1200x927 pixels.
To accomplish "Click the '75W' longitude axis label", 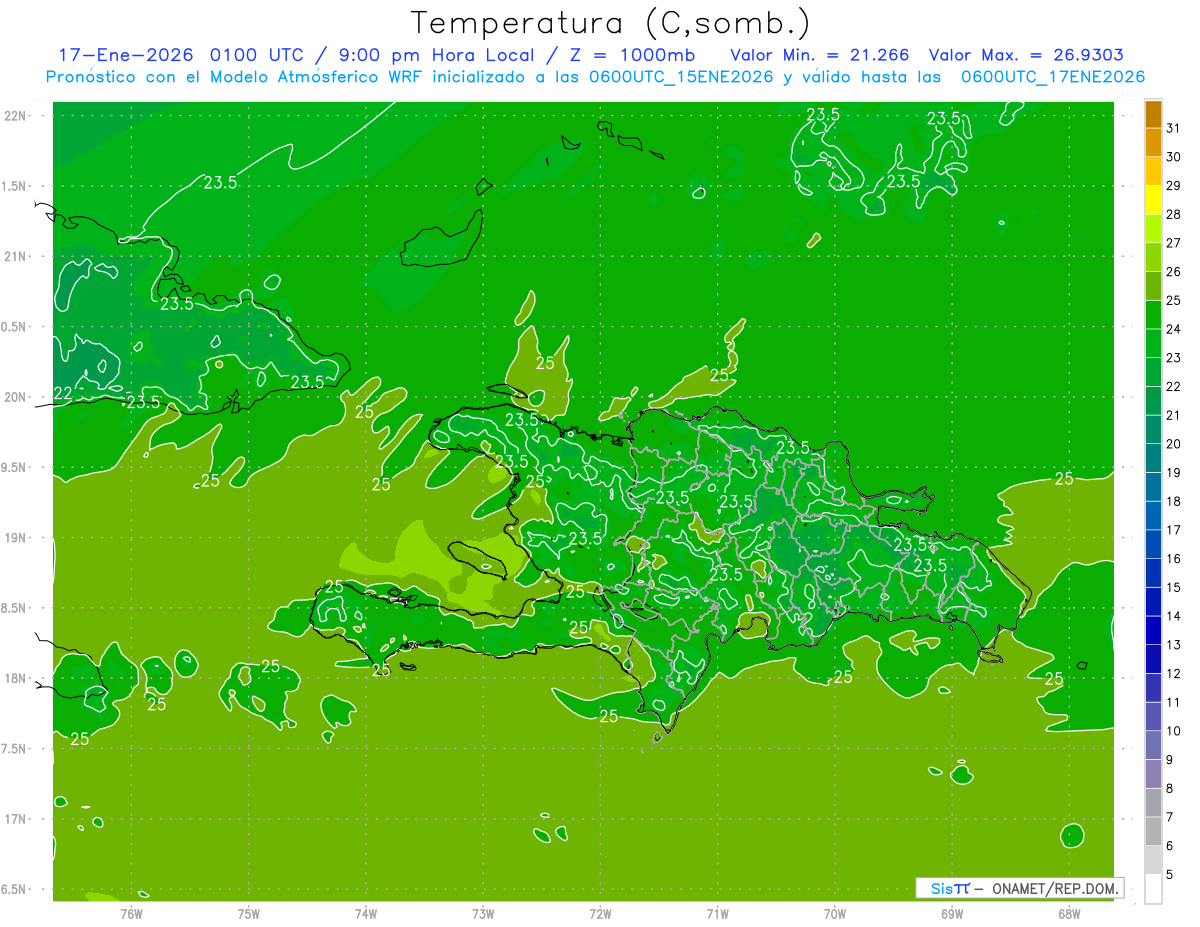I will pos(249,913).
